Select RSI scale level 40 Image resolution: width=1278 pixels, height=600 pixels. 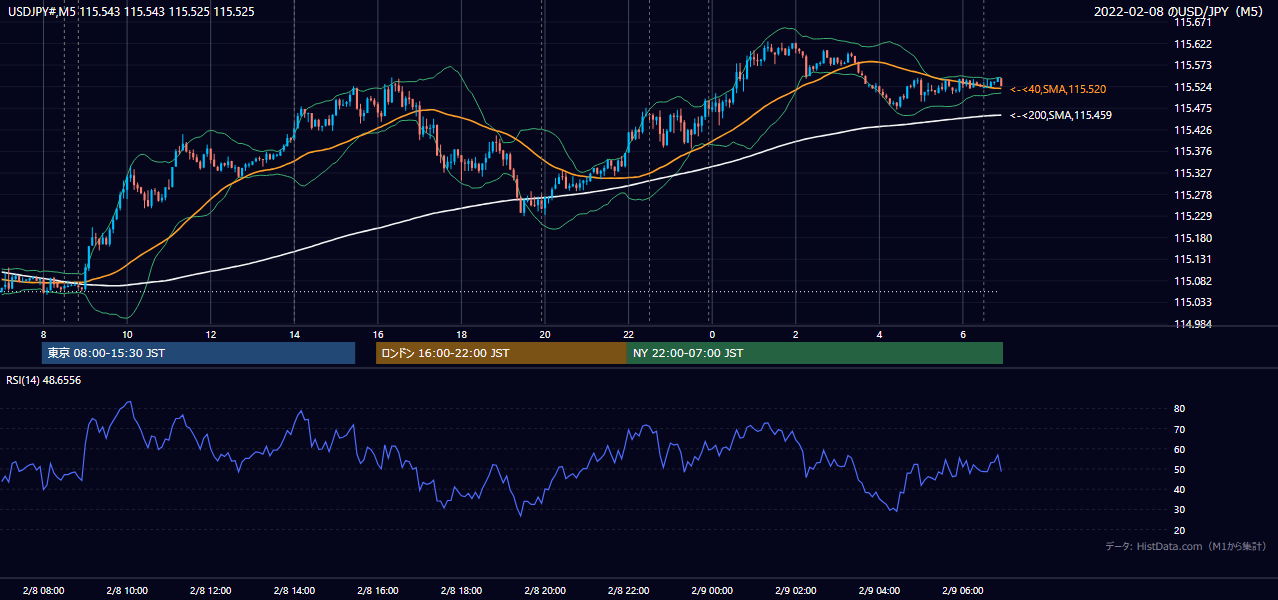tap(1179, 489)
